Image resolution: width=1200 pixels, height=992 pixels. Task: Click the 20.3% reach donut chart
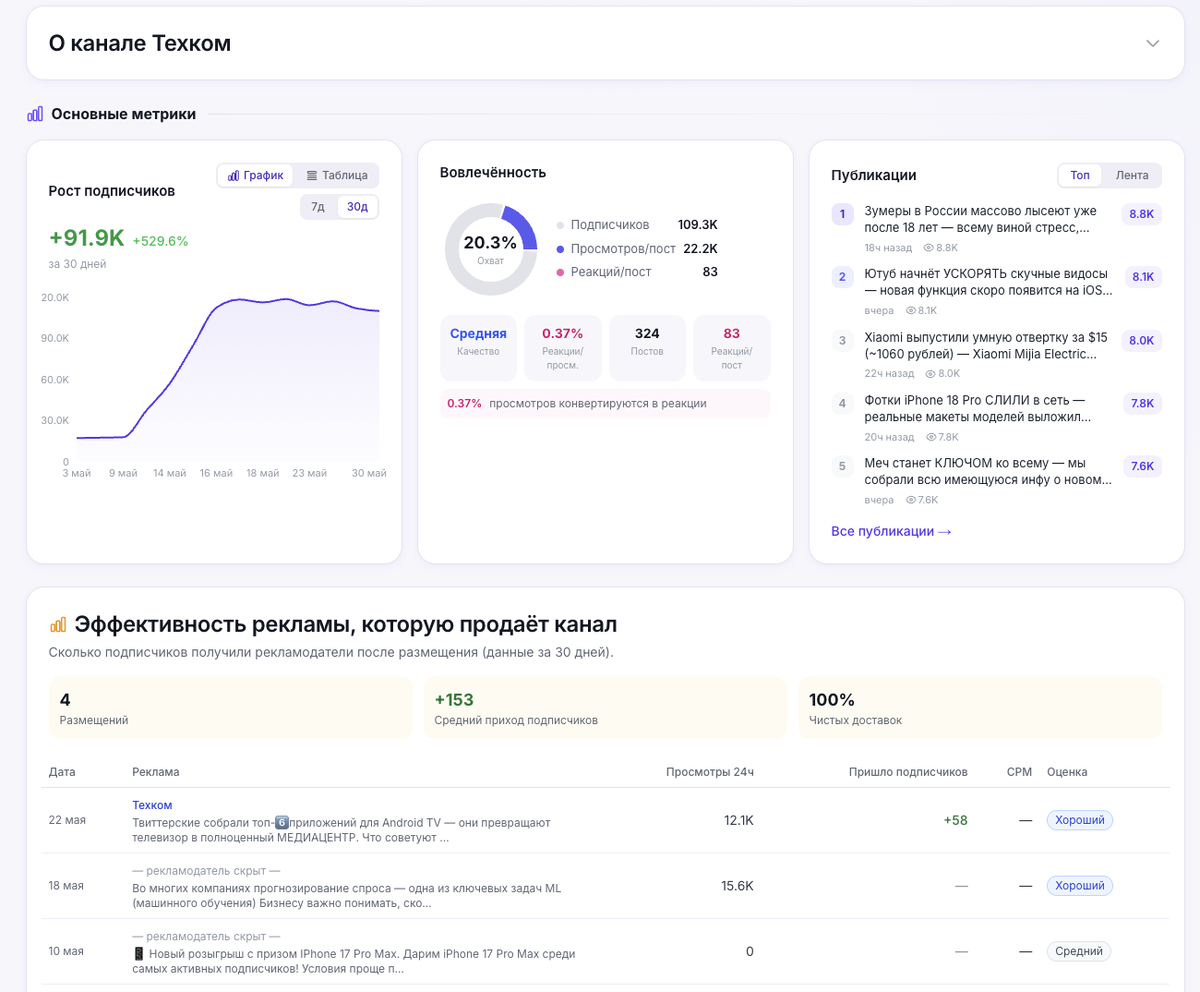[491, 249]
